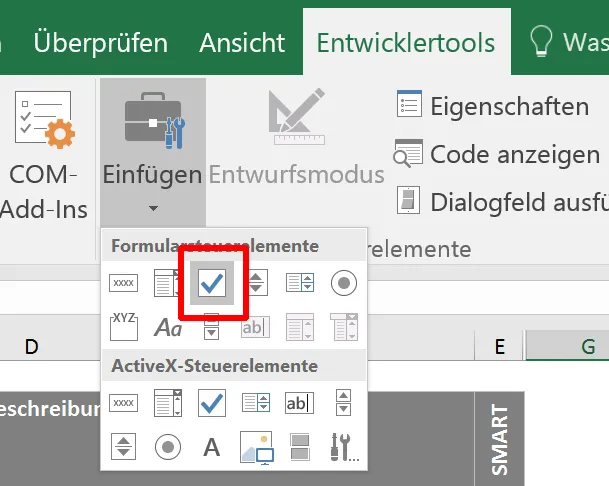The height and width of the screenshot is (486, 609).
Task: Click the SMART header cell
Action: click(x=499, y=439)
